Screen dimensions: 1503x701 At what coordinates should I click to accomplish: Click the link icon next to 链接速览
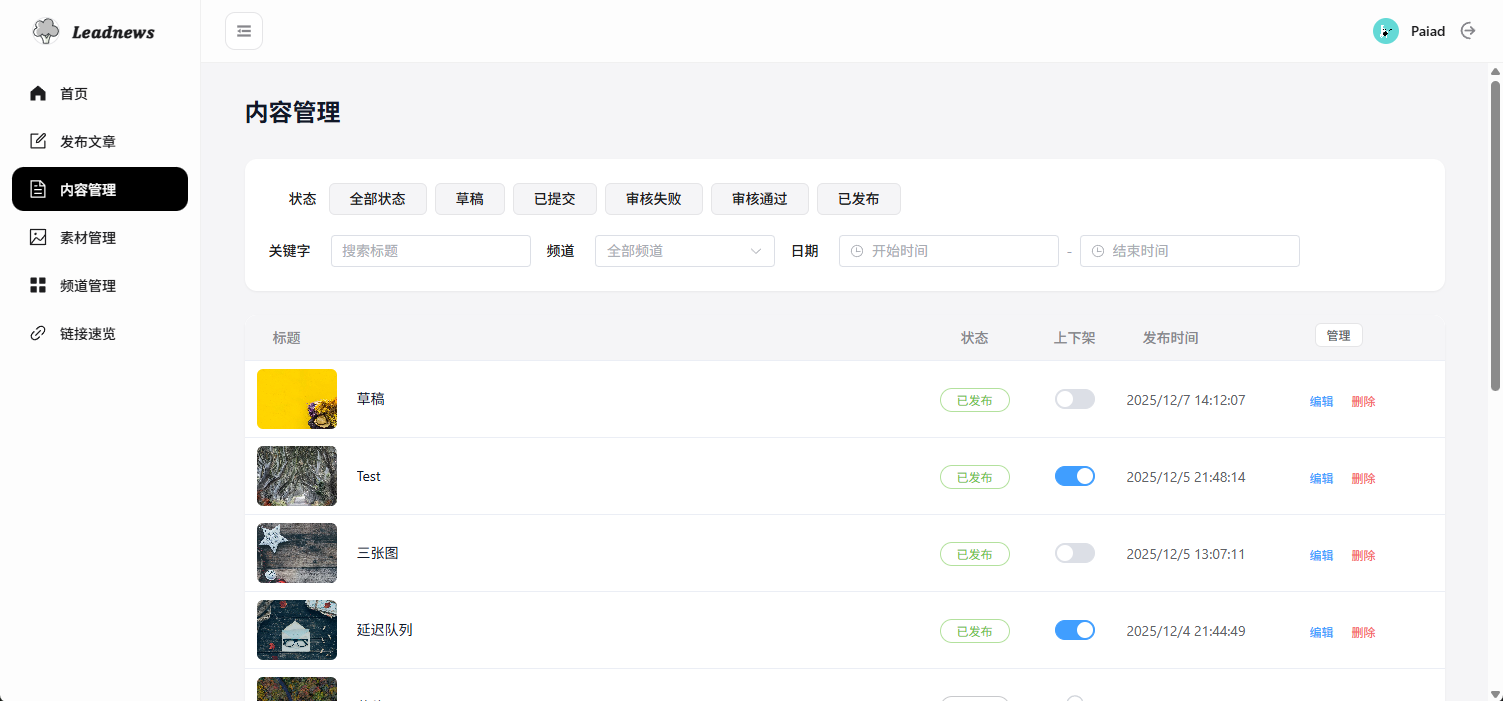coord(38,333)
